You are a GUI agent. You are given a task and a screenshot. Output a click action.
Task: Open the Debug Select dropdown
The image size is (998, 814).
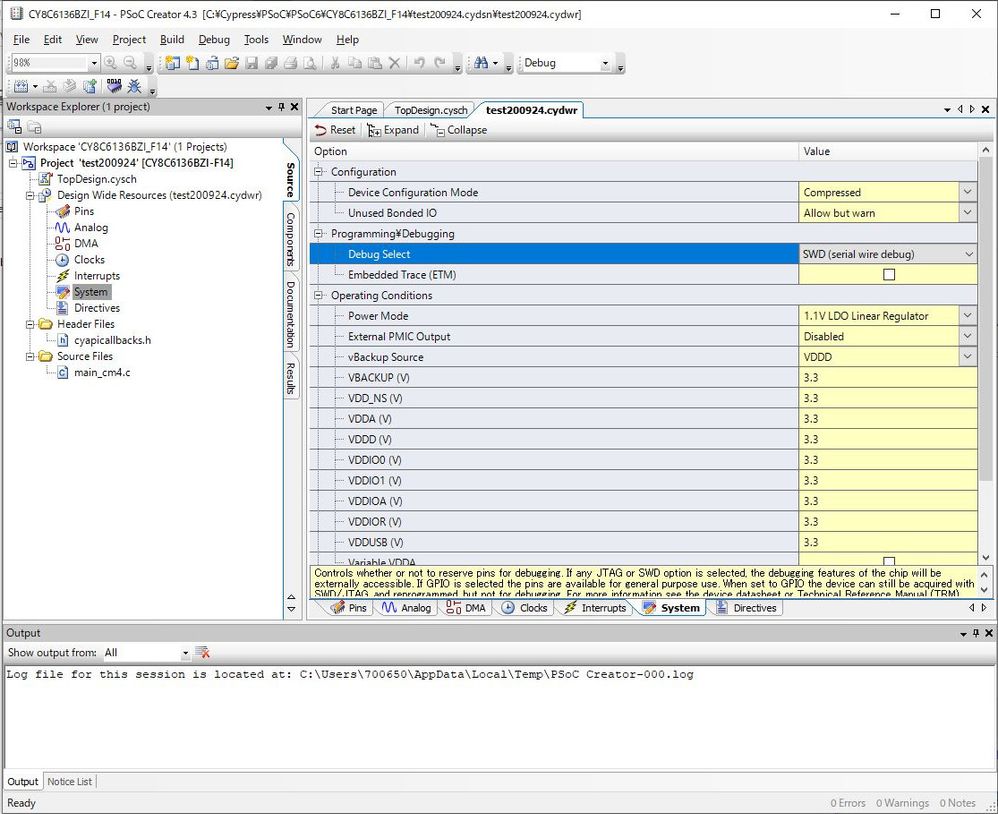point(967,254)
